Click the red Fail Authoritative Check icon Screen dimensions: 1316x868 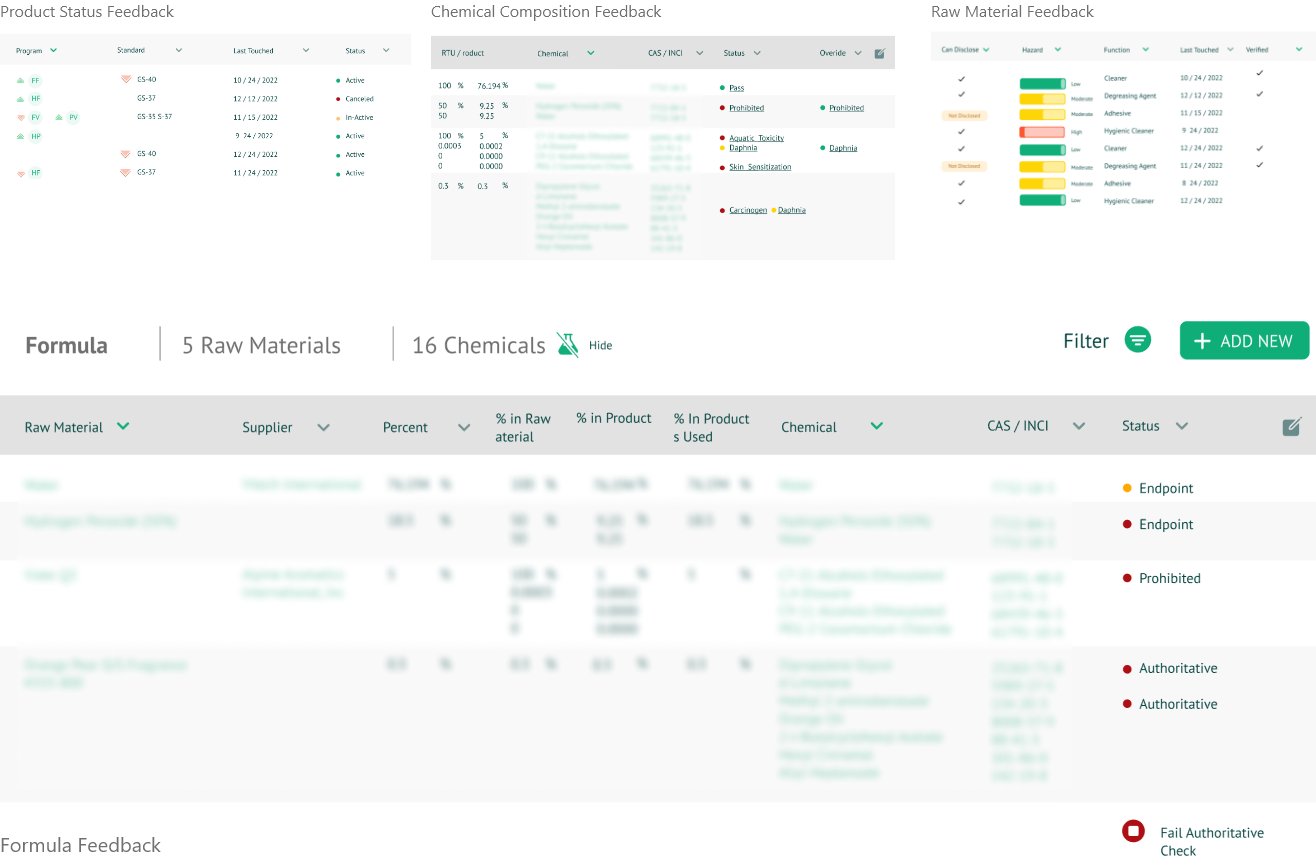pos(1133,831)
